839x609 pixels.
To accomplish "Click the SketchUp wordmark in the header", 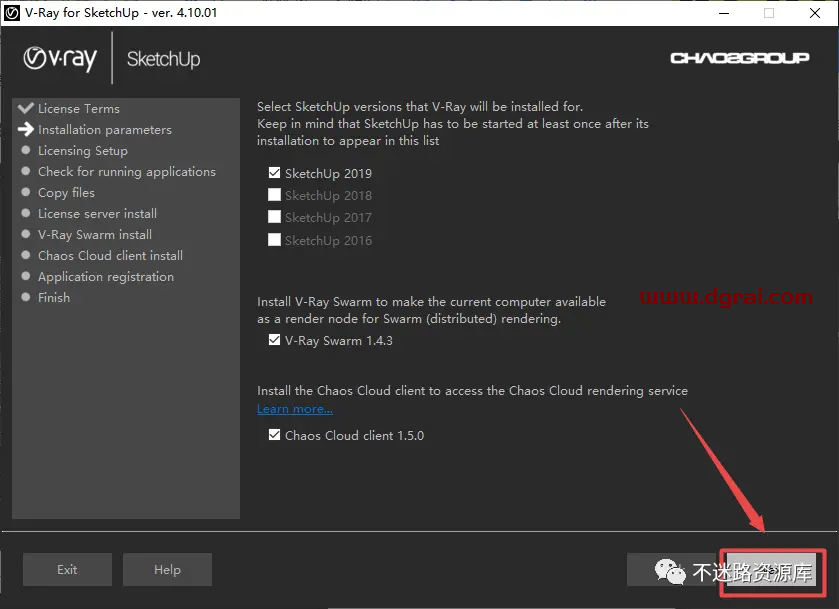I will 164,59.
